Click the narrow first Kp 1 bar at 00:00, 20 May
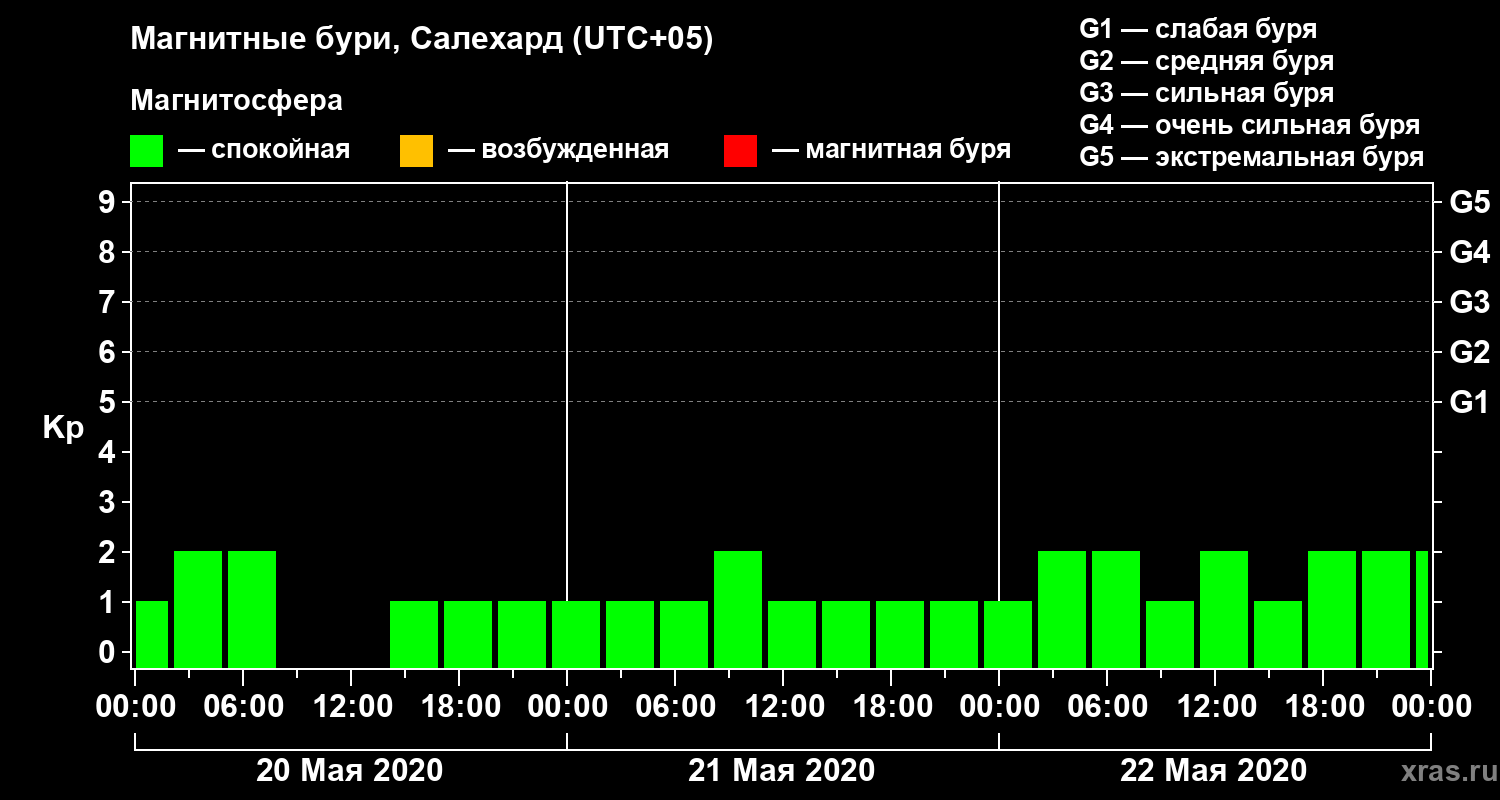Image resolution: width=1500 pixels, height=800 pixels. [152, 634]
